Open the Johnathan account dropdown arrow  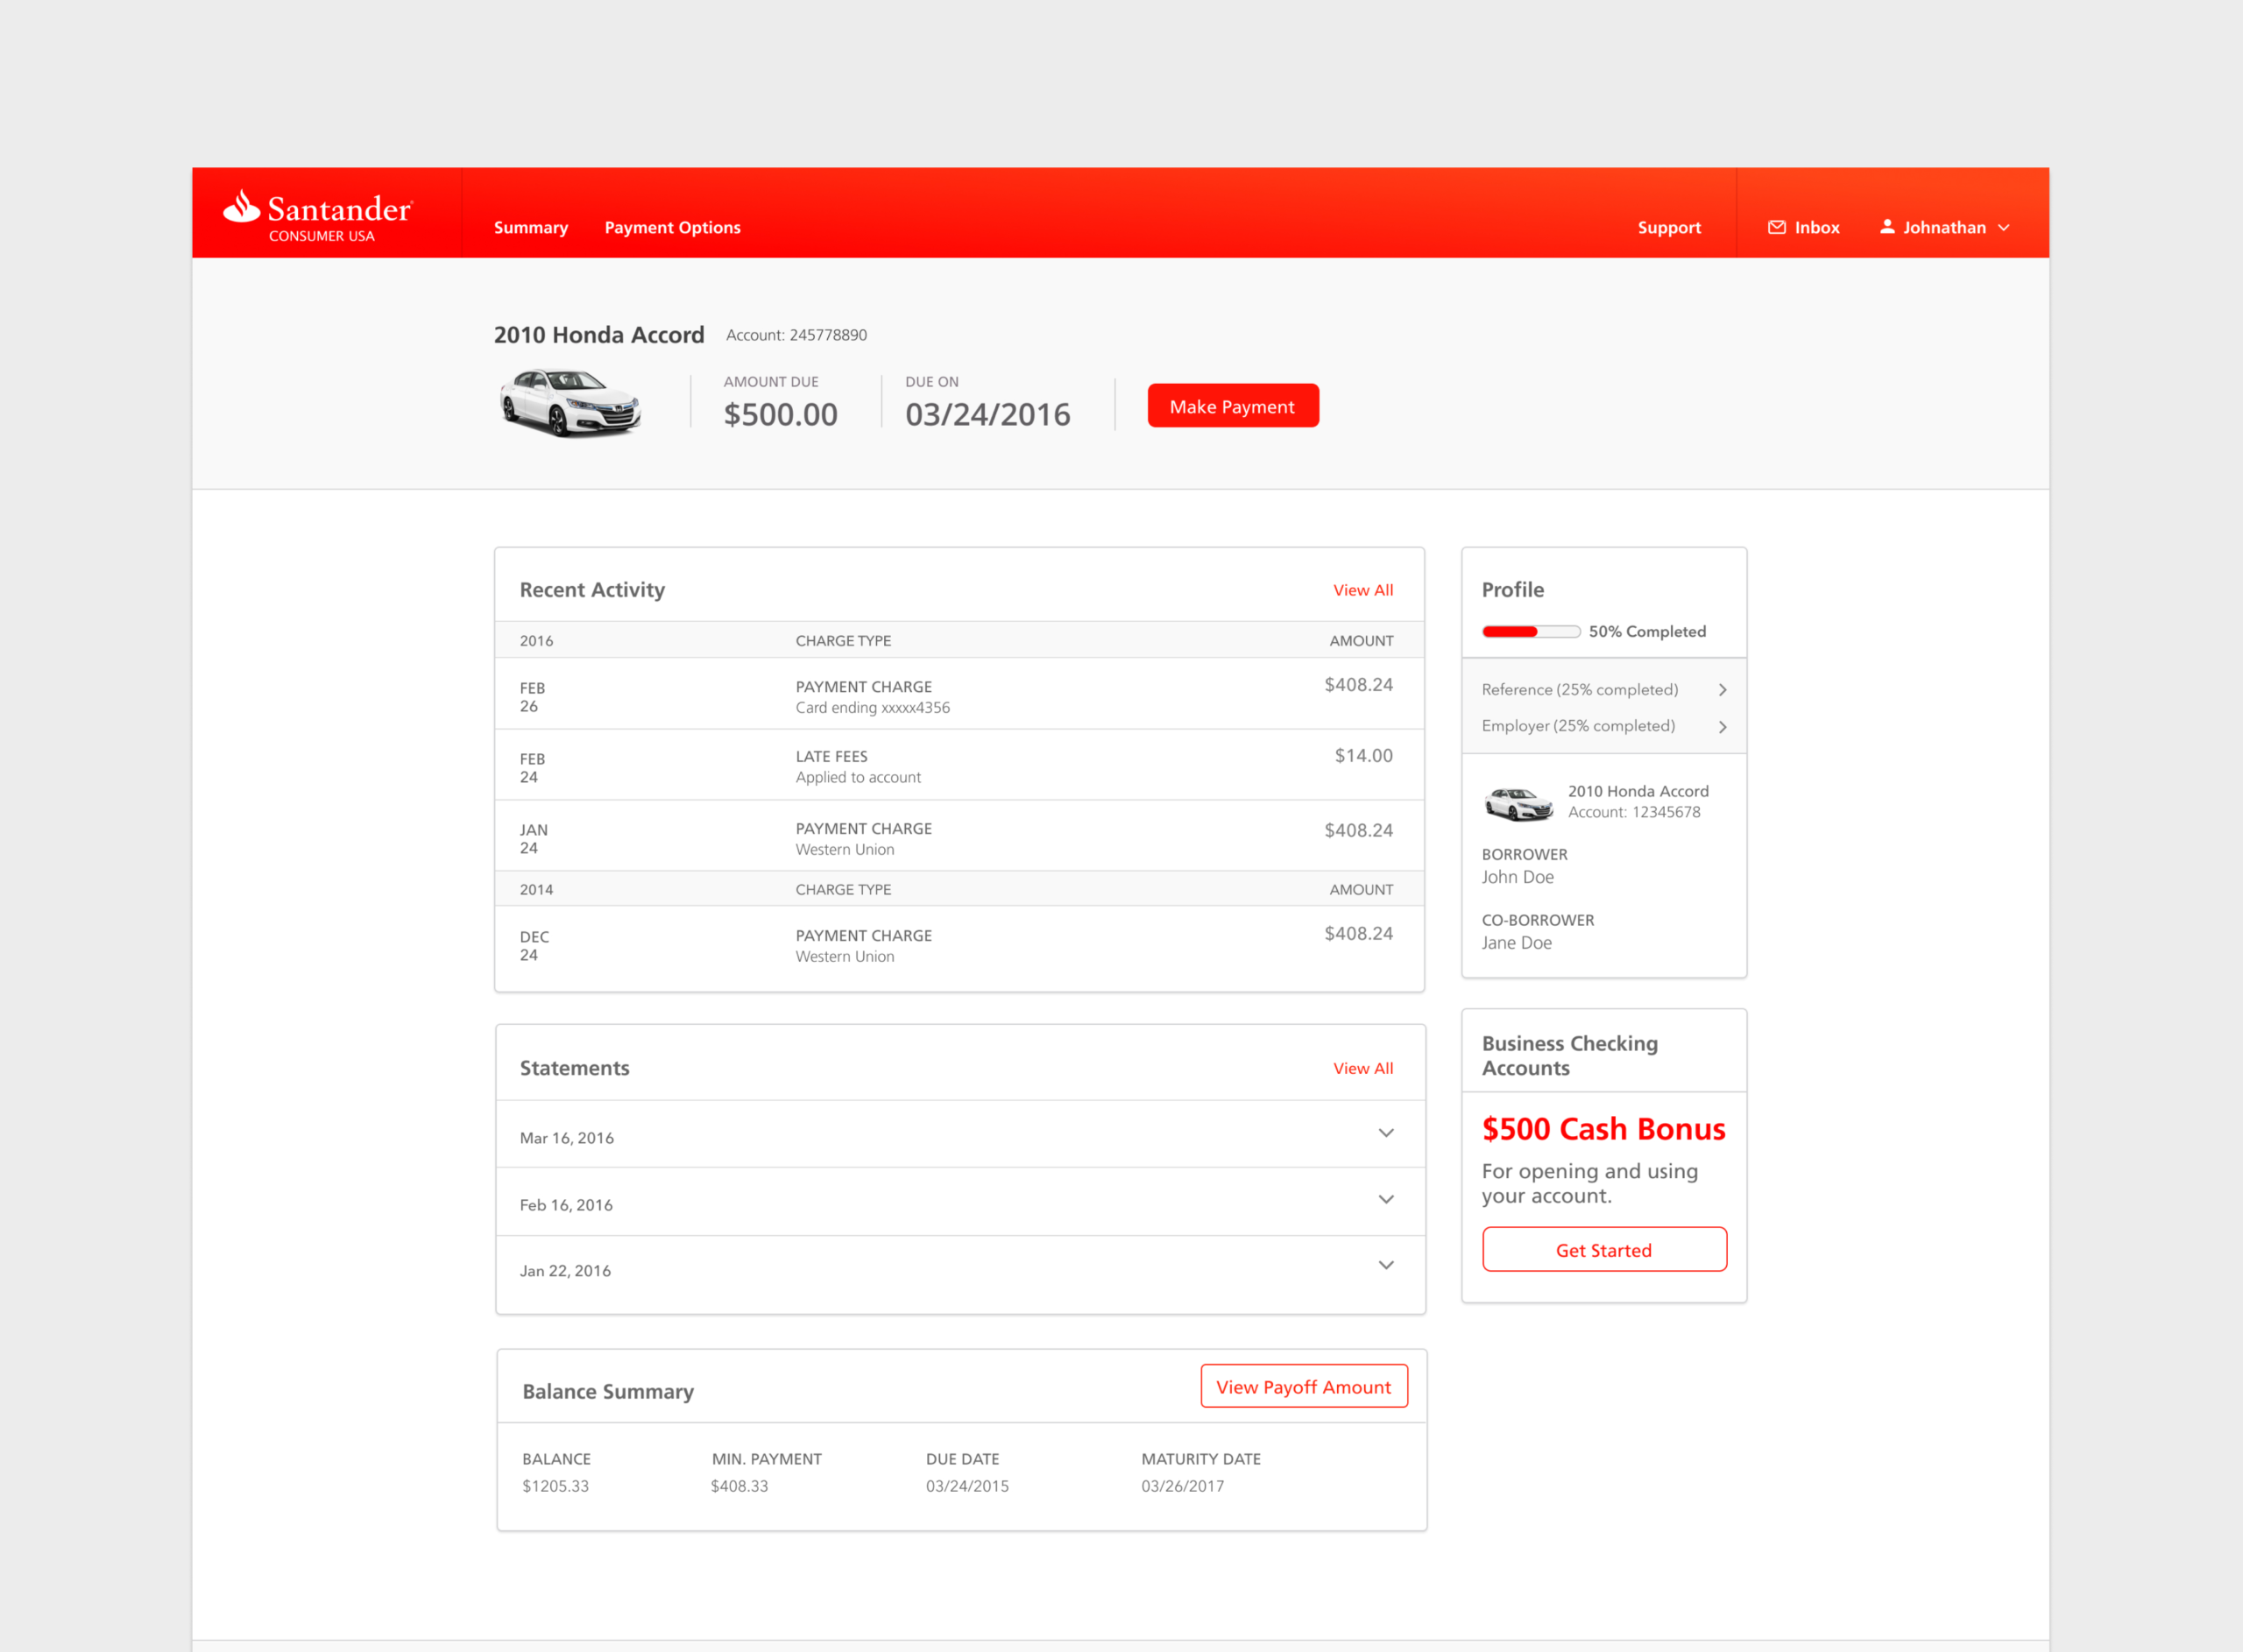[2003, 228]
